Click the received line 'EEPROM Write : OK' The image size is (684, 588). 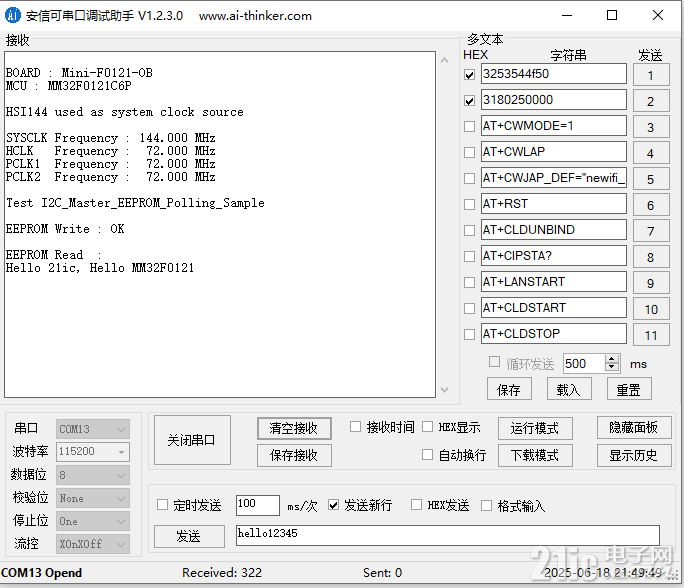tap(65, 229)
